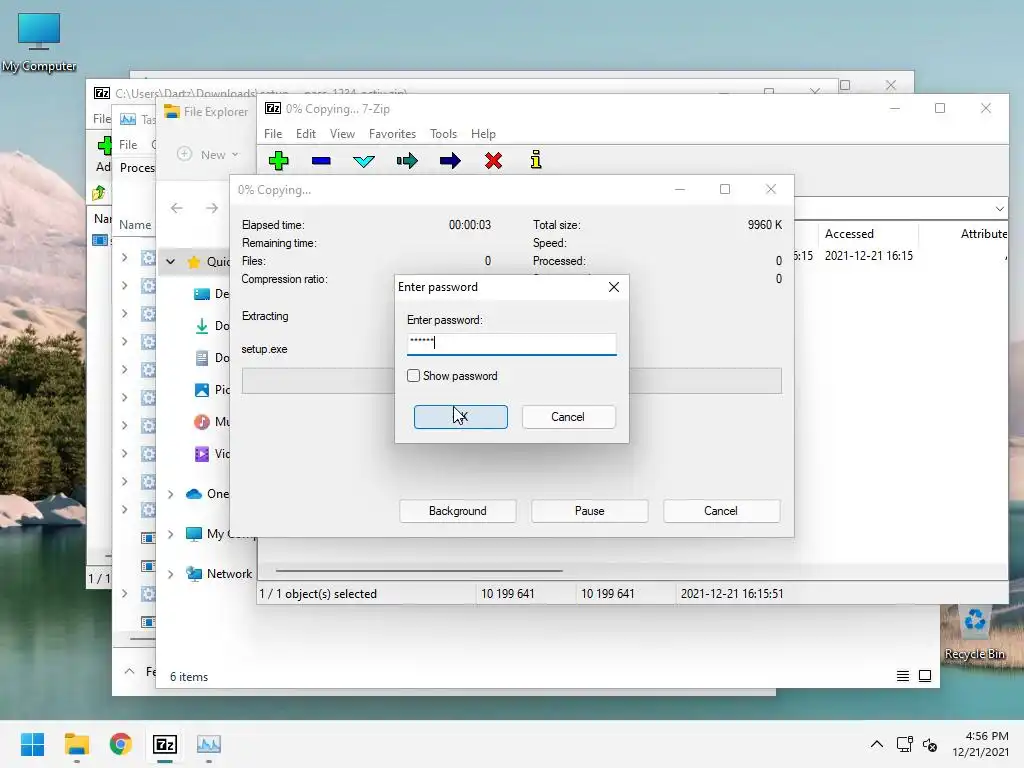Screen dimensions: 1024x768
Task: Open the Recycle Bin desktop icon
Action: coord(974,632)
